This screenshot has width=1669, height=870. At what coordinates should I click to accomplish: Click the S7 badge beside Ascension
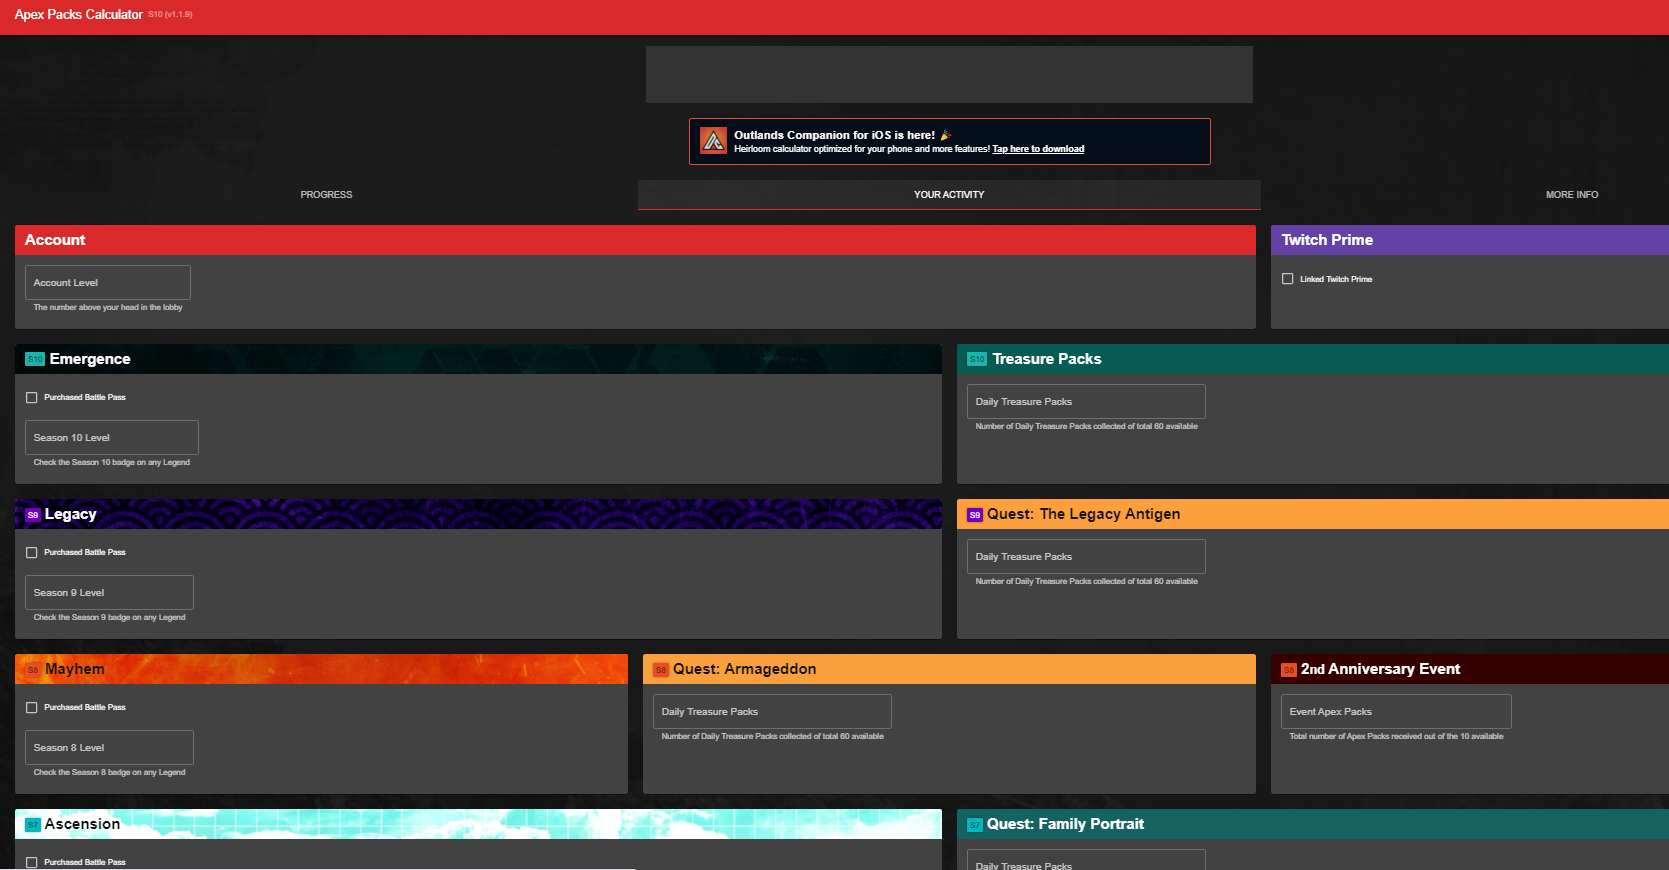[x=33, y=825]
